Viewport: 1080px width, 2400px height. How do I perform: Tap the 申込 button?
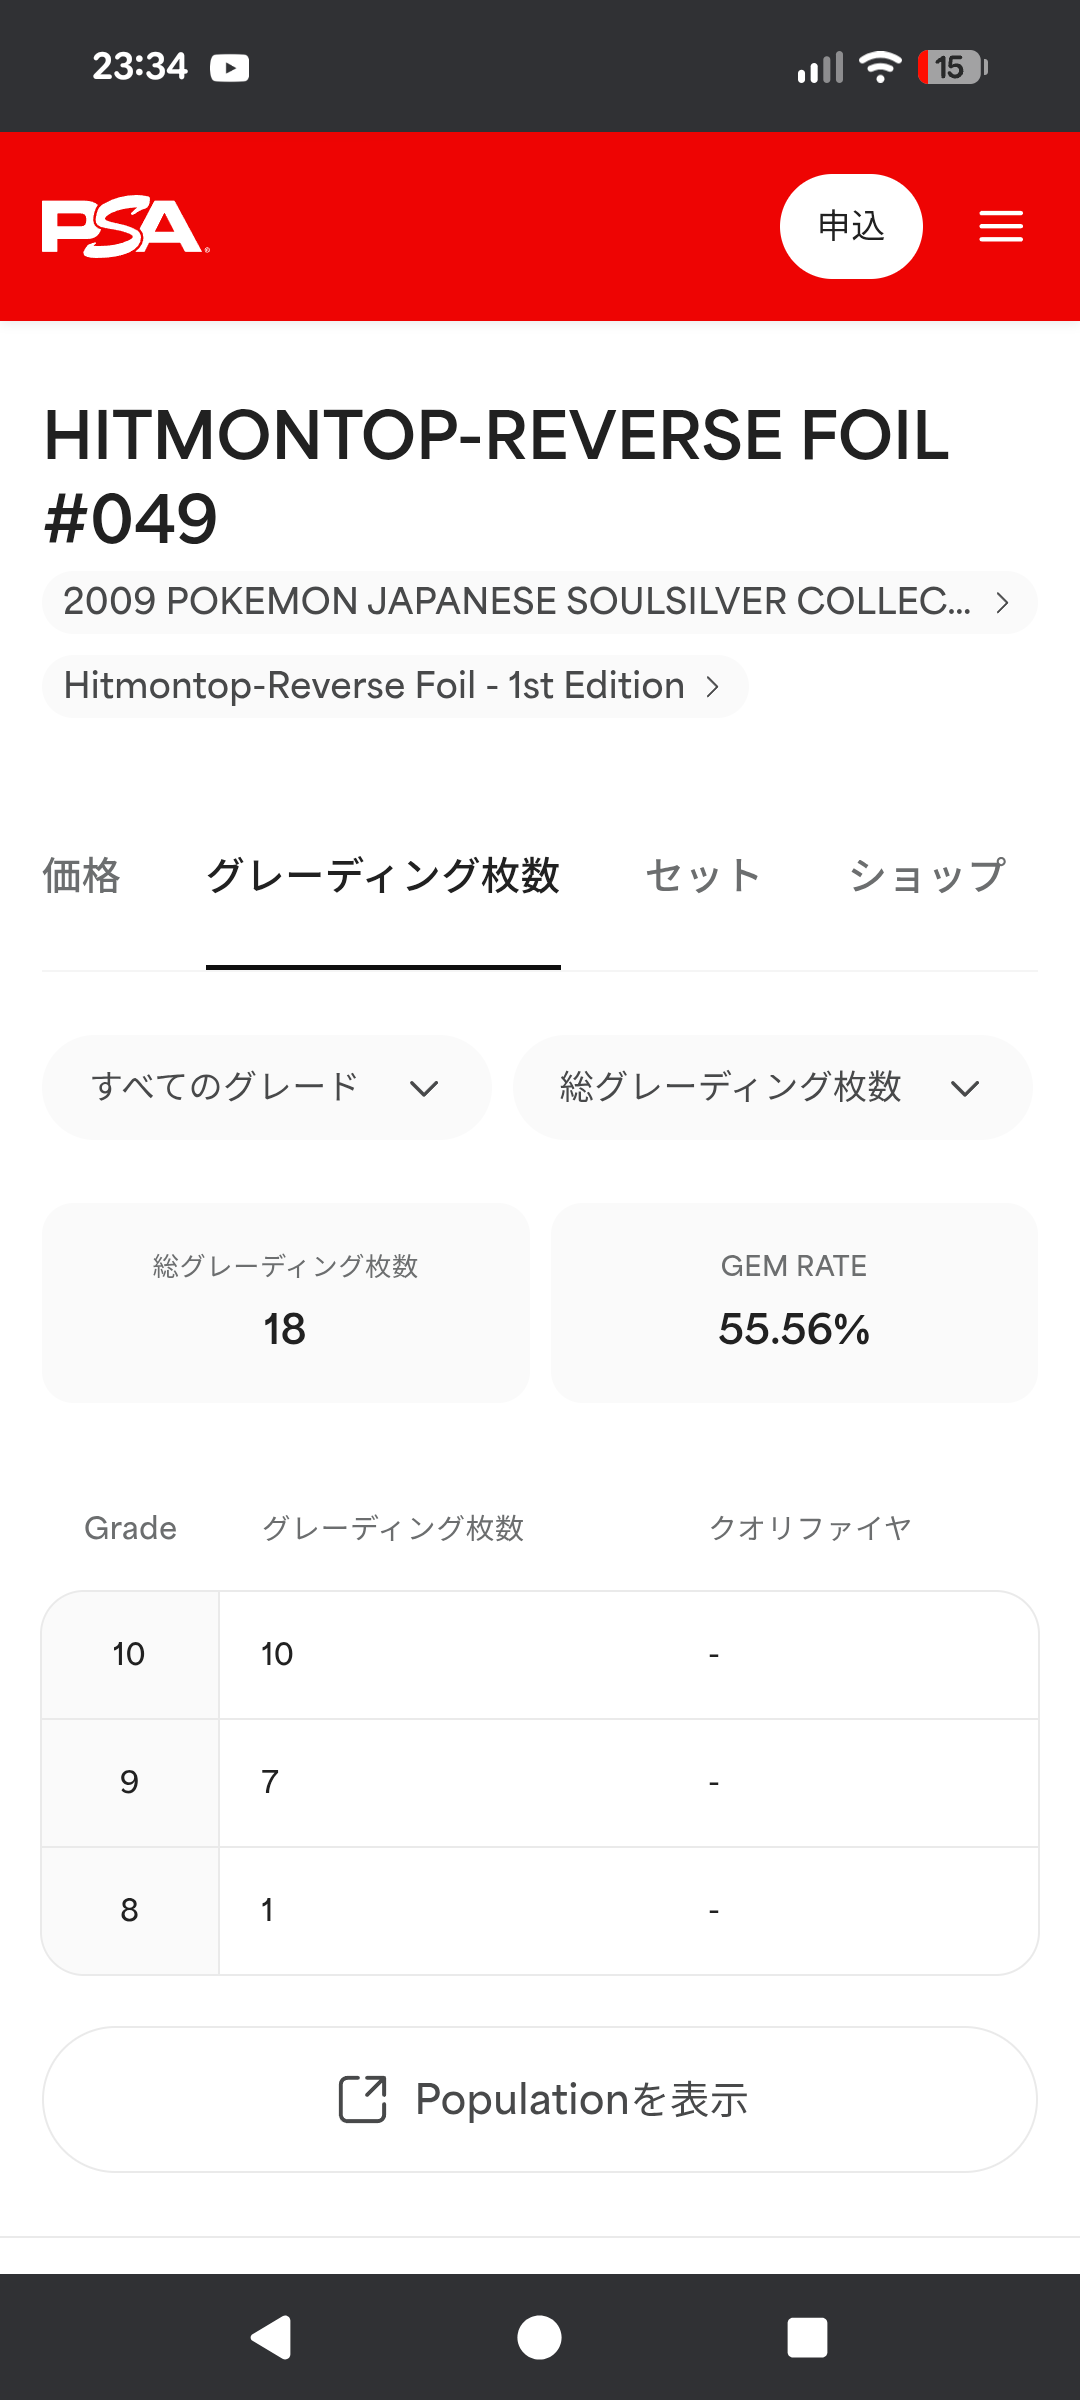coord(851,226)
